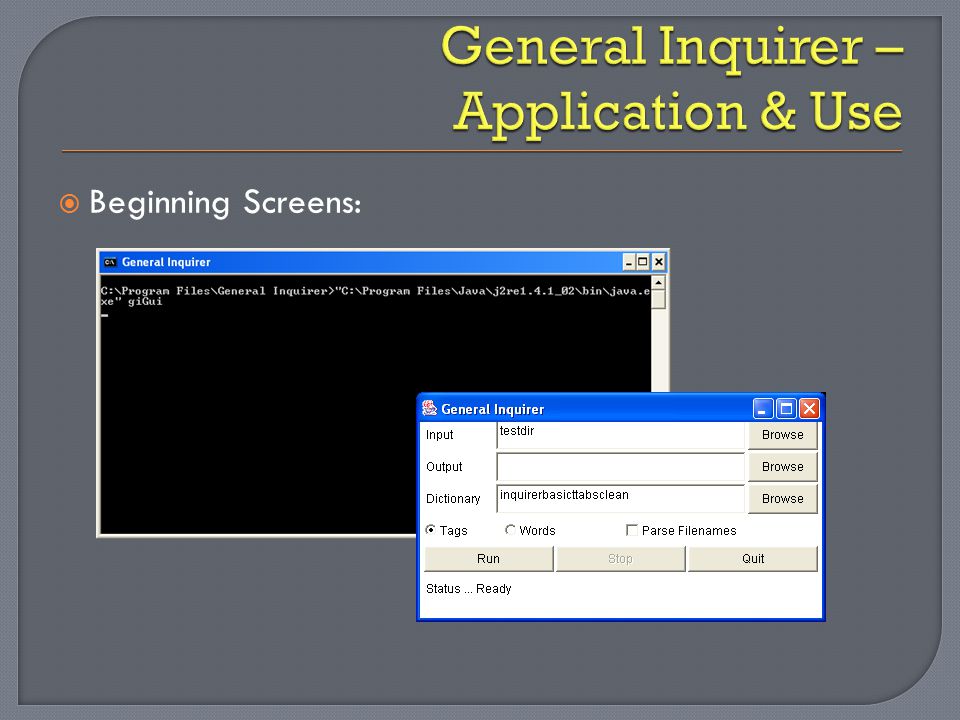Maximize the General Inquirer GUI window
The width and height of the screenshot is (960, 720).
tap(786, 408)
